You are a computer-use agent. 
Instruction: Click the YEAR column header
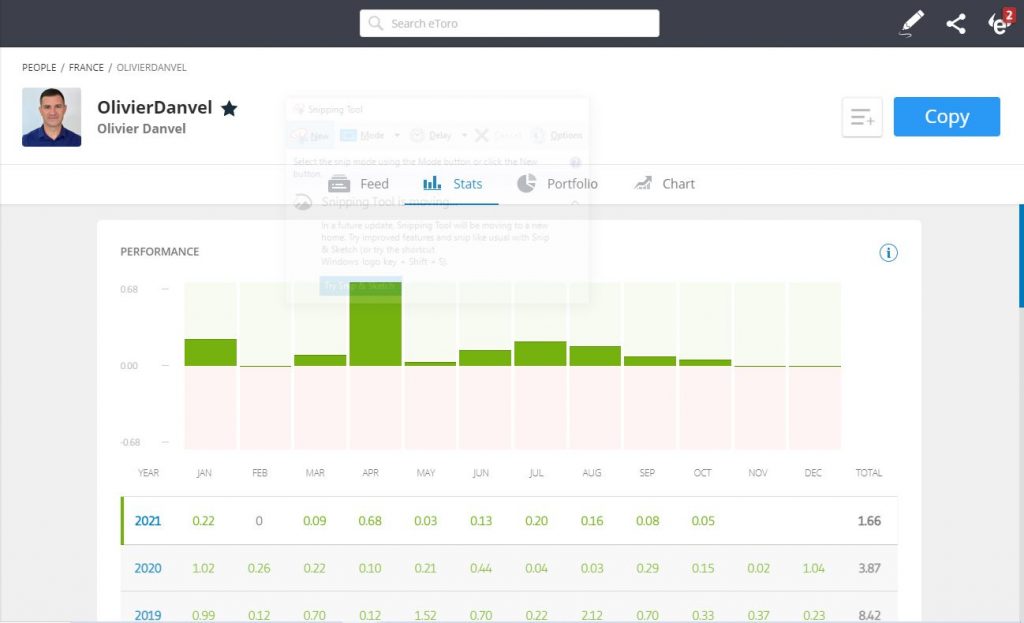click(x=148, y=473)
